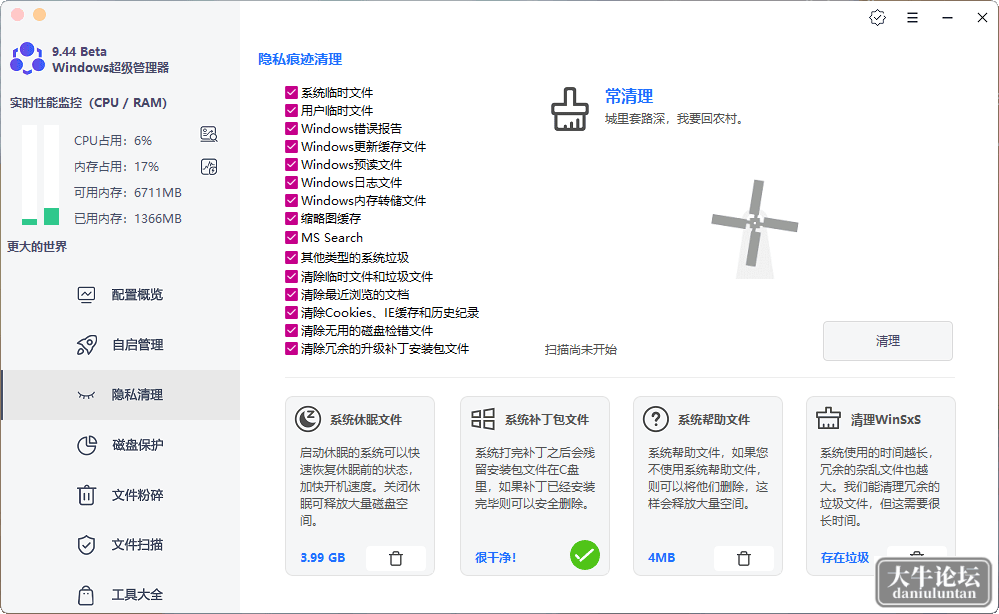Click the RAM usage green bar
Screen dimensions: 999x614
click(x=52, y=217)
